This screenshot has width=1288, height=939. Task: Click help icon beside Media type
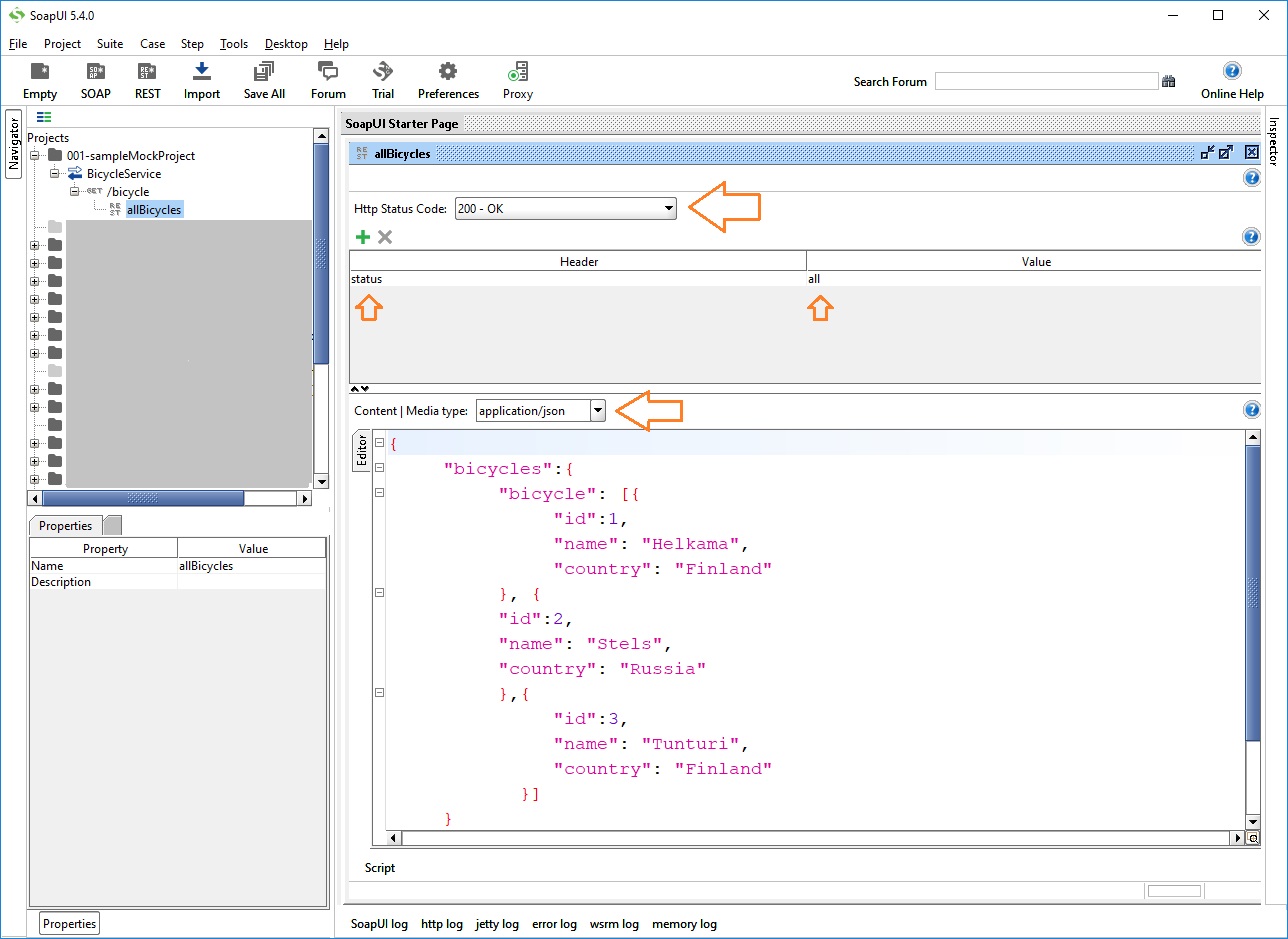point(1250,410)
